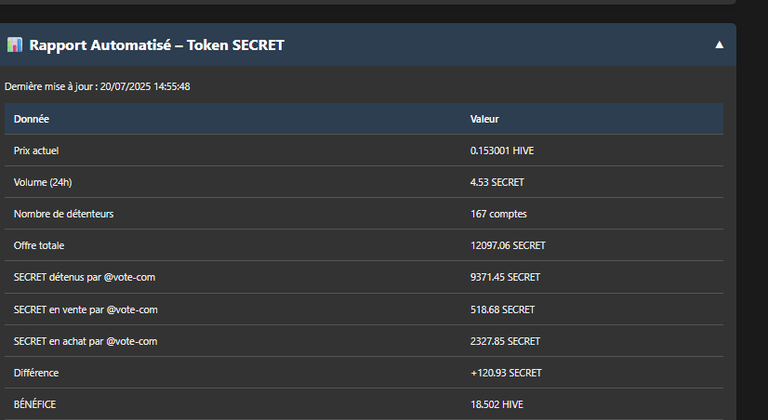Click the 4.53 SECRET volume value
This screenshot has width=768, height=420.
tap(497, 182)
